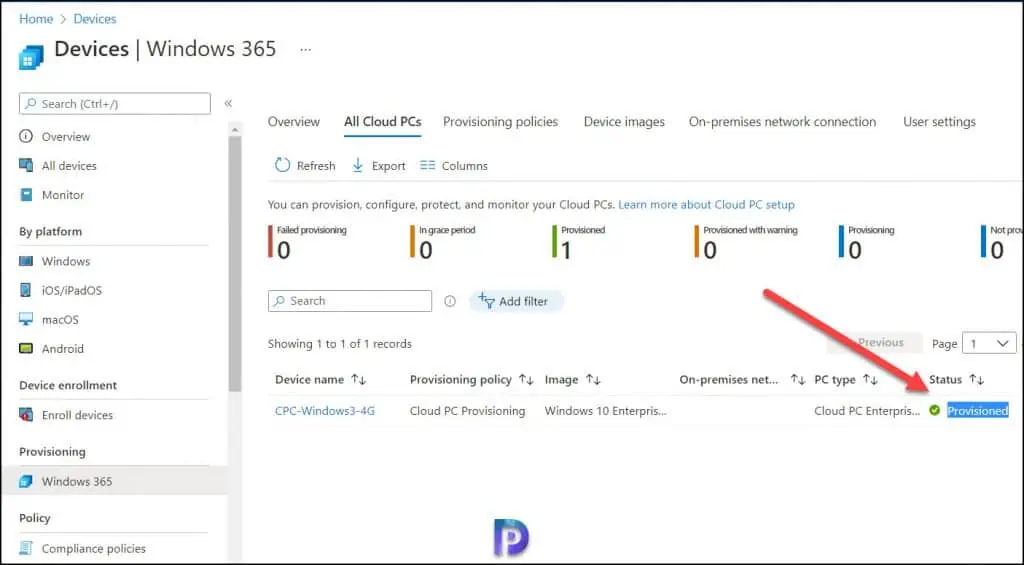
Task: Open Monitor in sidebar
Action: (63, 195)
